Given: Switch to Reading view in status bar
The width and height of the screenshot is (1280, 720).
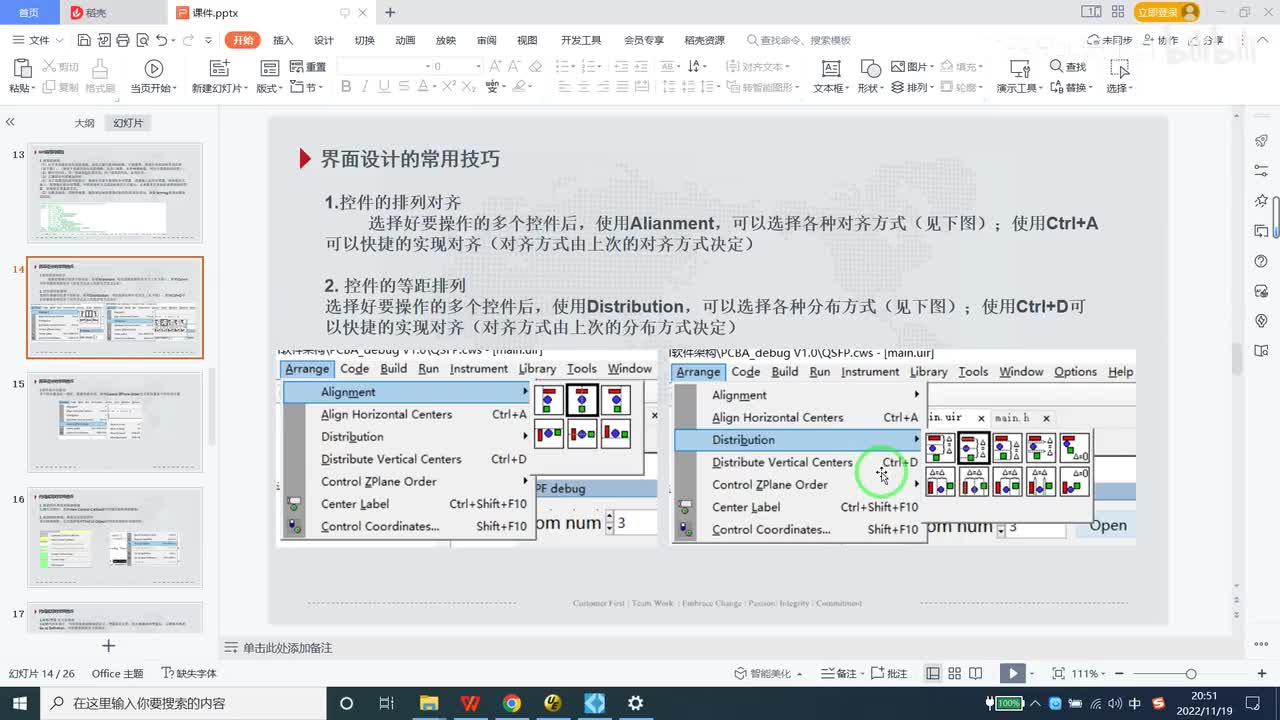Looking at the screenshot, I should tap(976, 674).
